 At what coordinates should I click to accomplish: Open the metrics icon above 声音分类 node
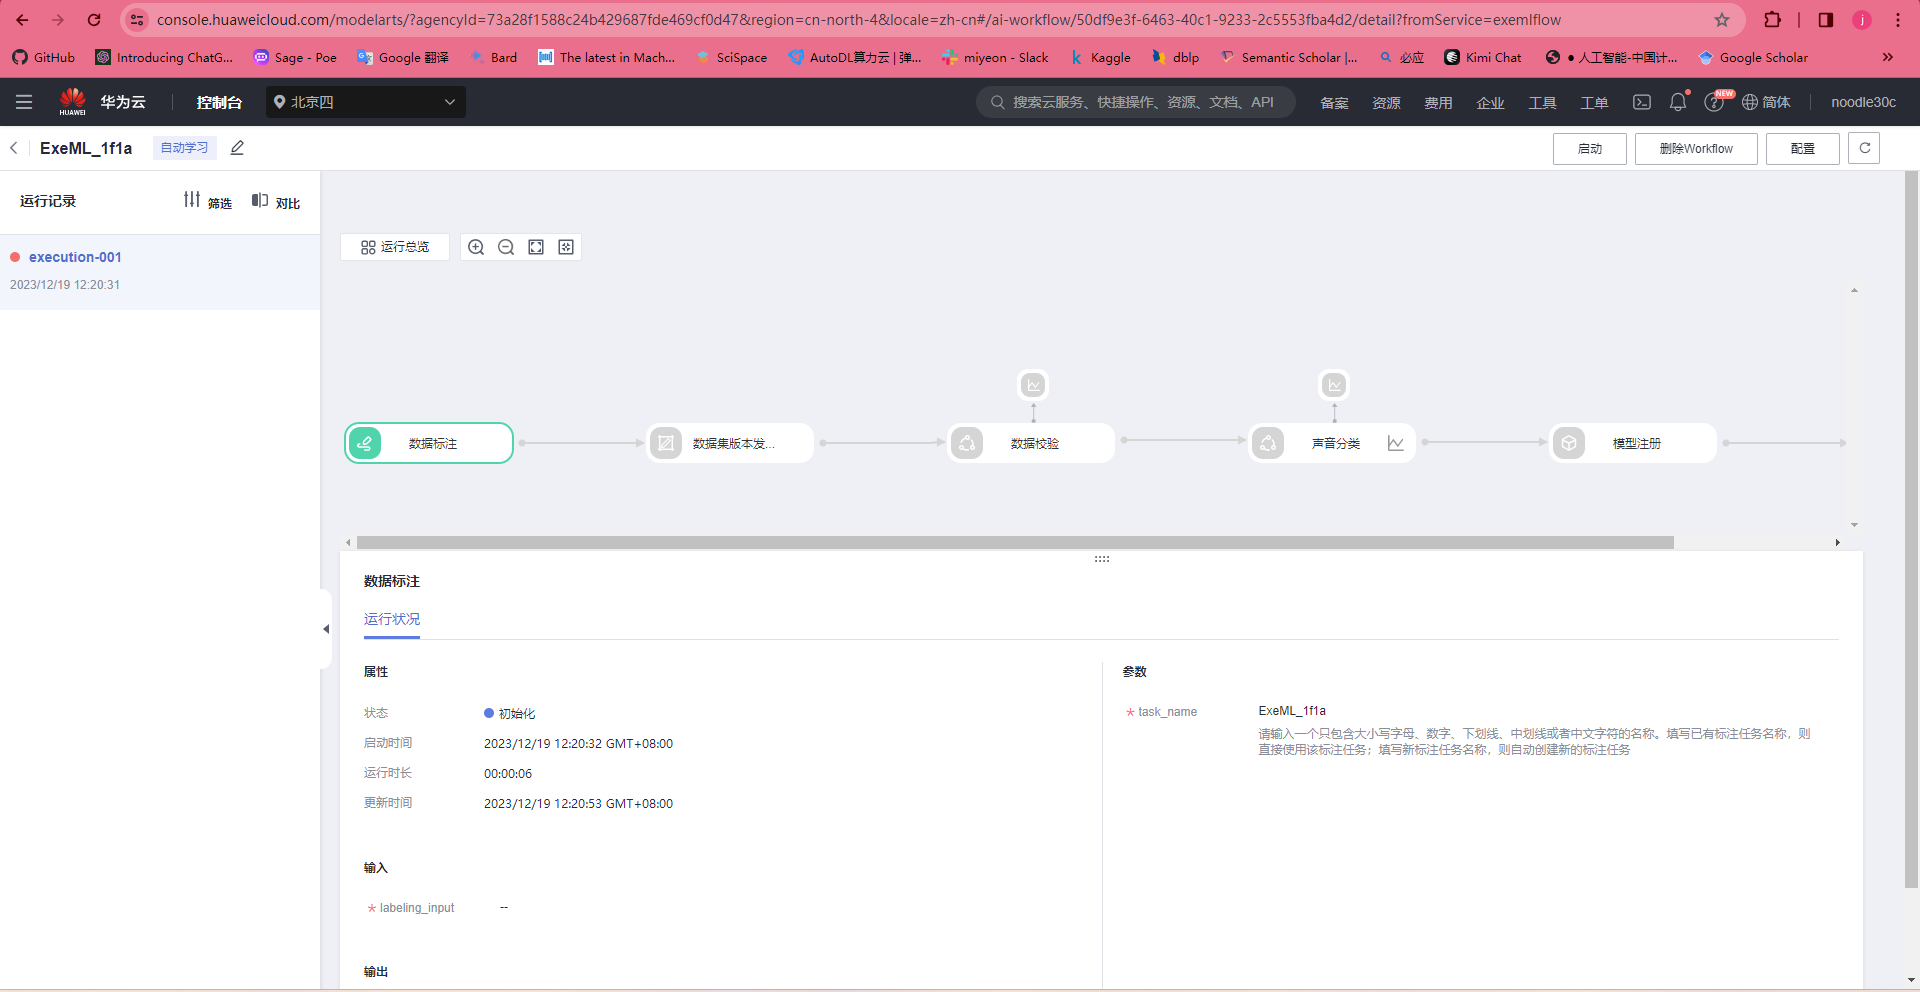1334,385
